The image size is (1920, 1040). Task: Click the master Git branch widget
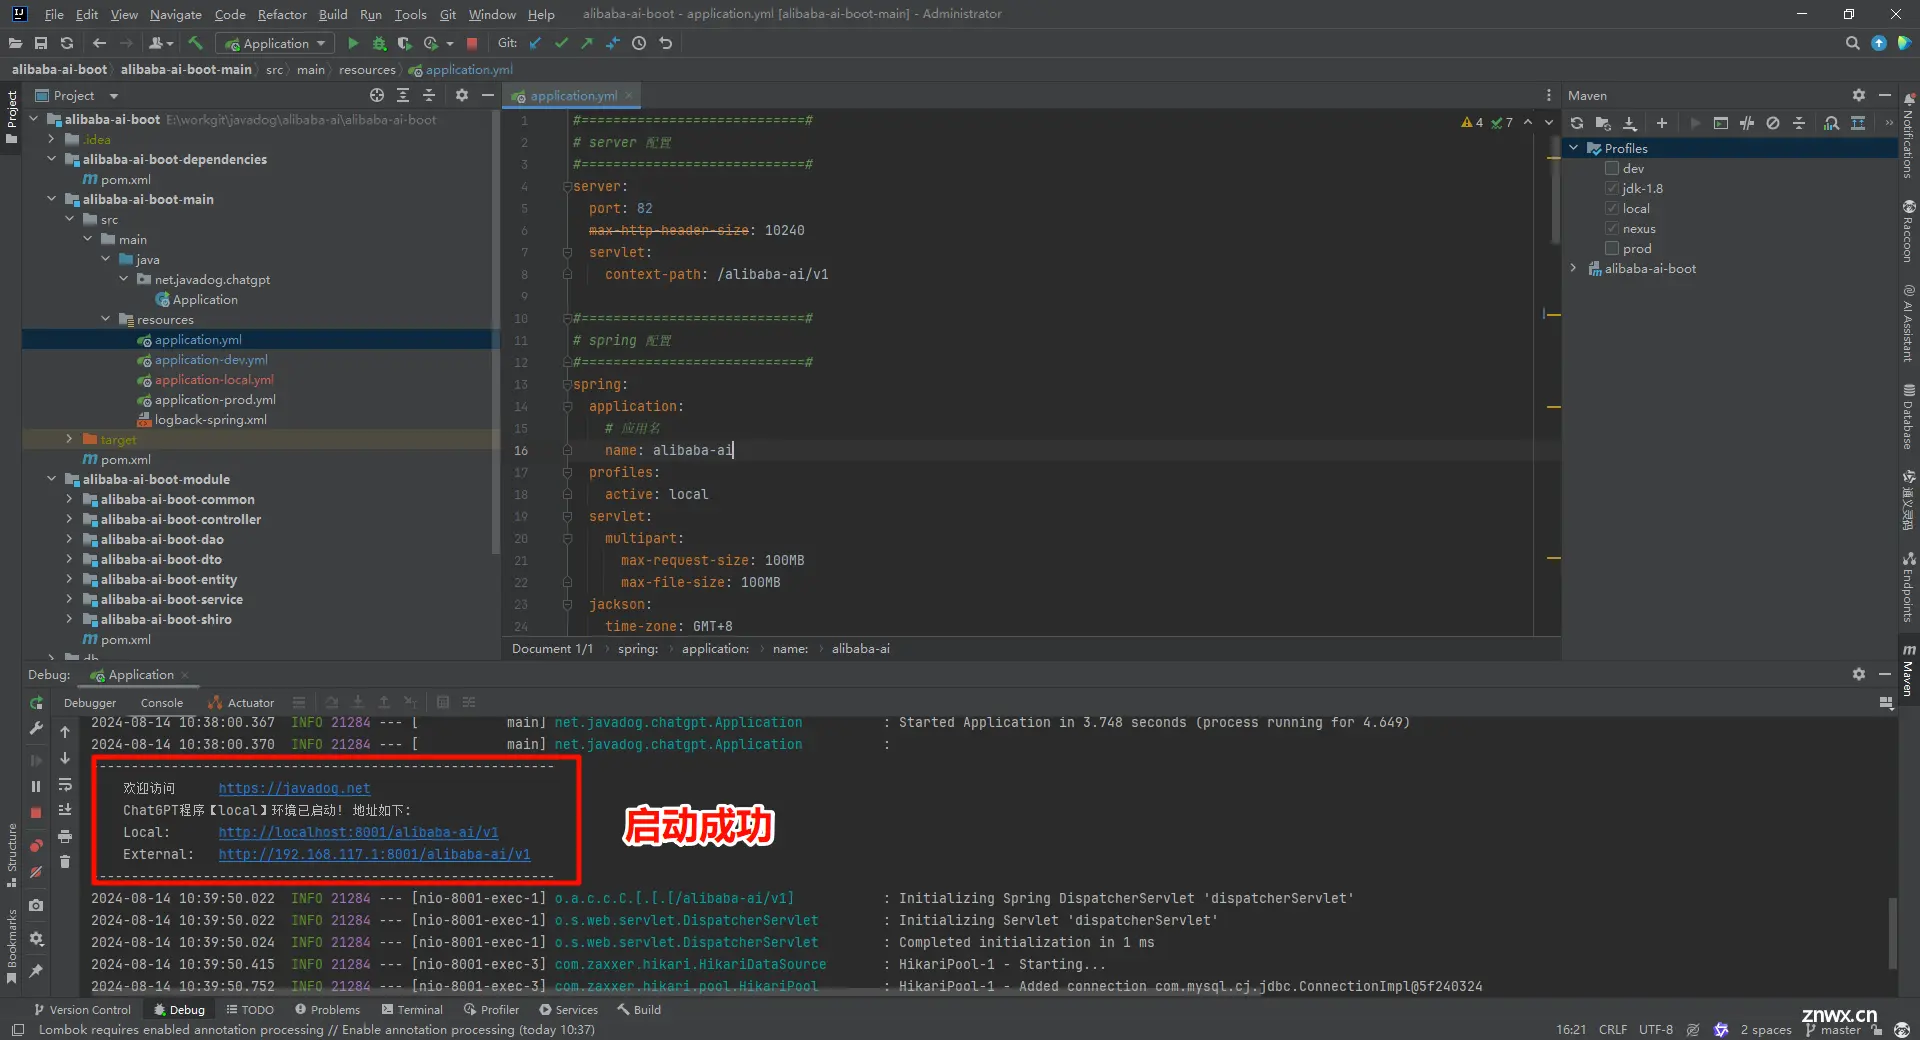point(1833,1030)
